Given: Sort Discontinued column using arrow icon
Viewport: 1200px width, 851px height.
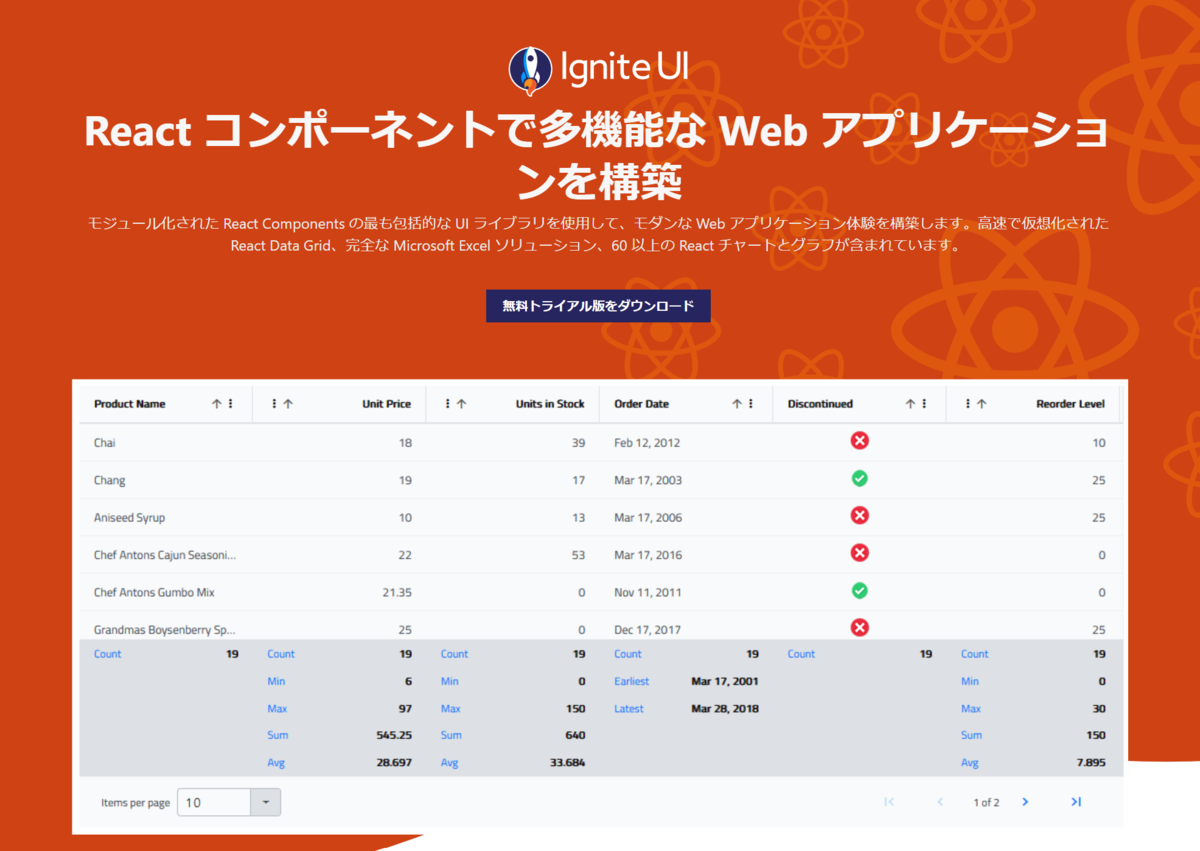Looking at the screenshot, I should [910, 404].
